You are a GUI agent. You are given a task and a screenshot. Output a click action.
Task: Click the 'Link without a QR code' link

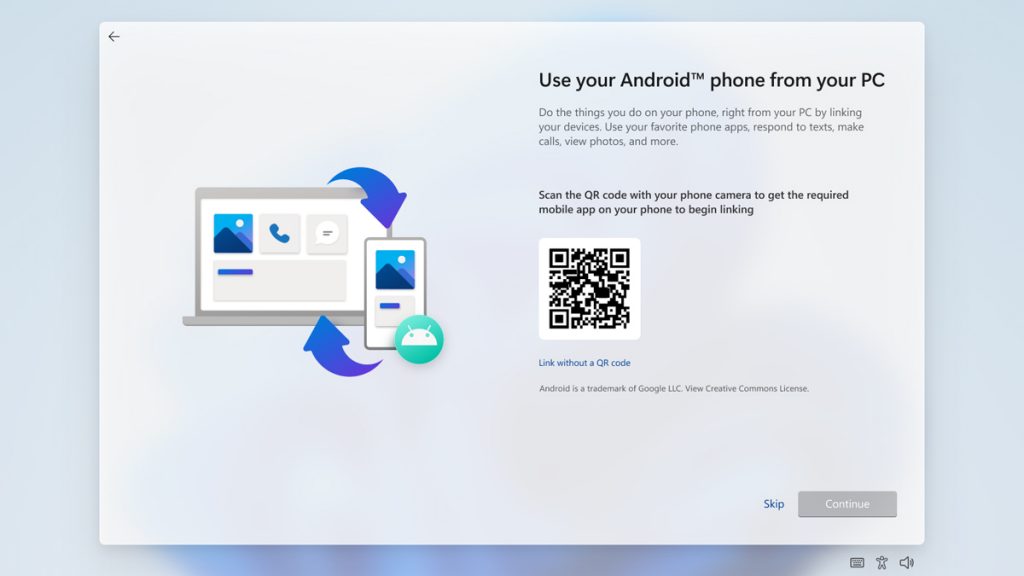[x=584, y=363]
